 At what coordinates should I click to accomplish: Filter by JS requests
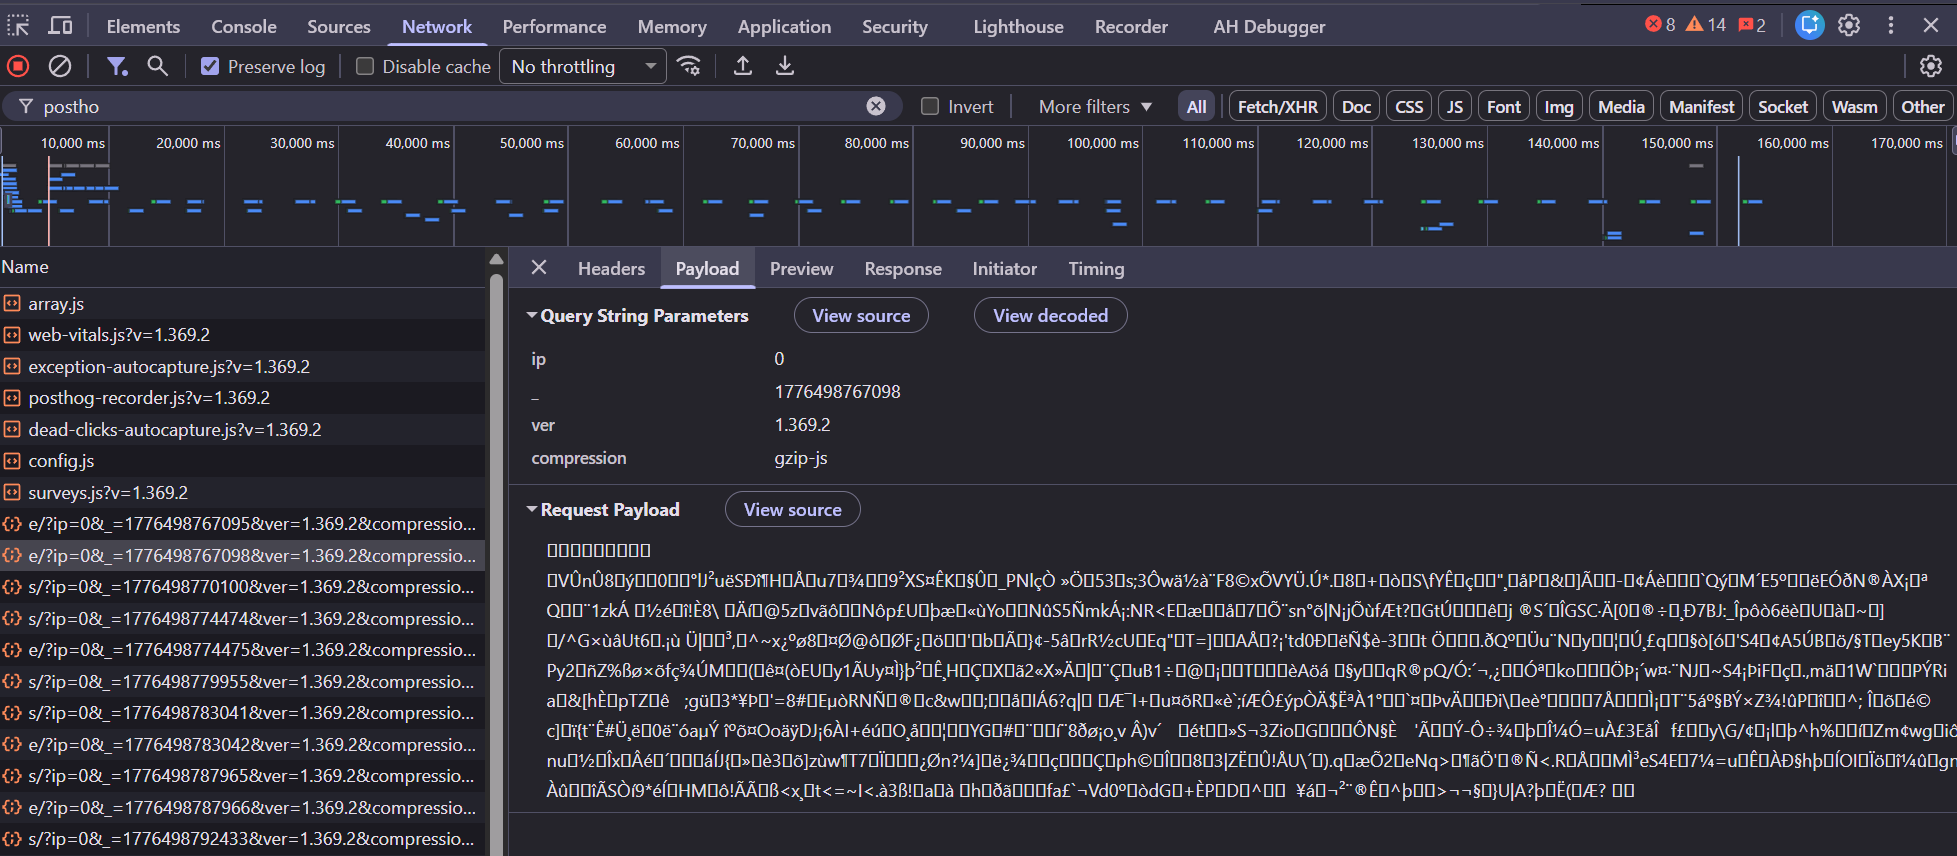[1455, 106]
